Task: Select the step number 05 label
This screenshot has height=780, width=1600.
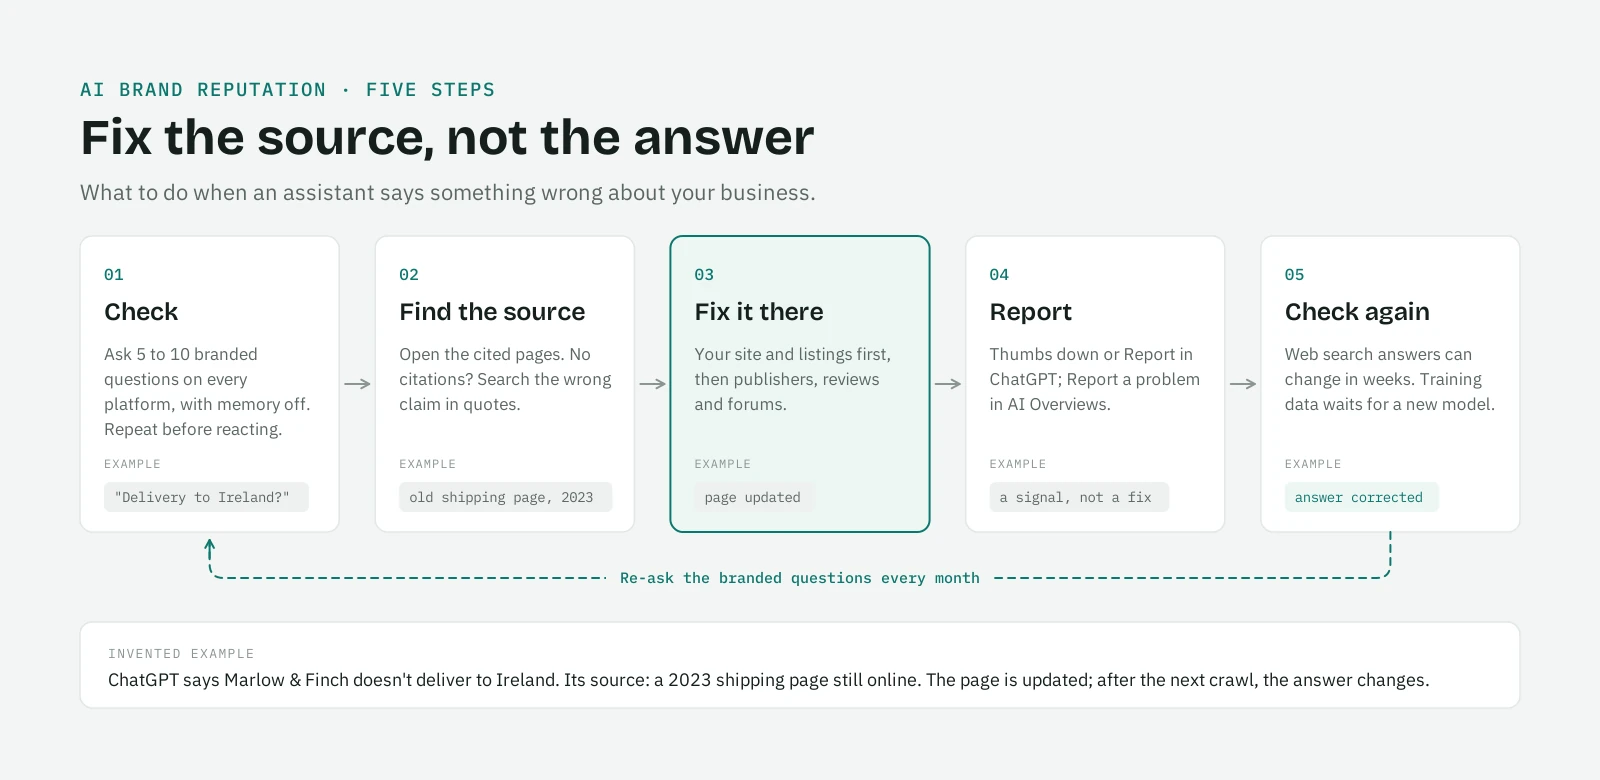Action: (x=1294, y=274)
